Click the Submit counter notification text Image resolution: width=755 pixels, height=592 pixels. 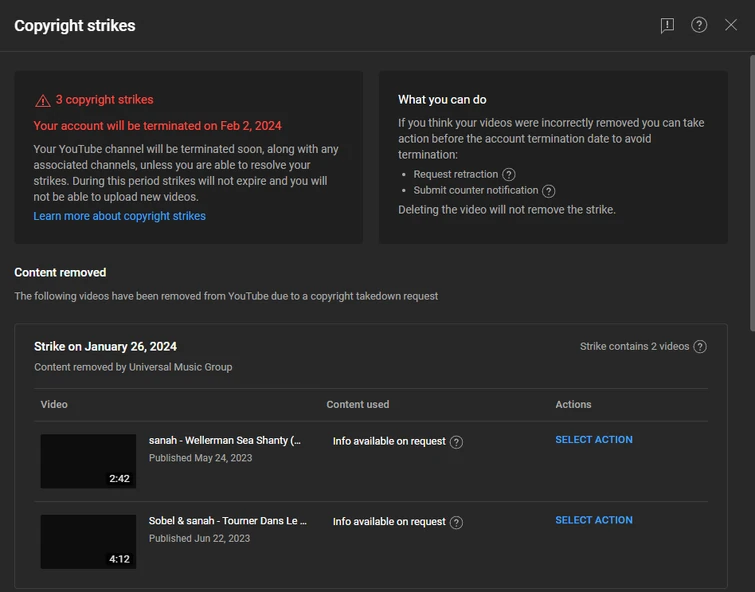pyautogui.click(x=476, y=191)
